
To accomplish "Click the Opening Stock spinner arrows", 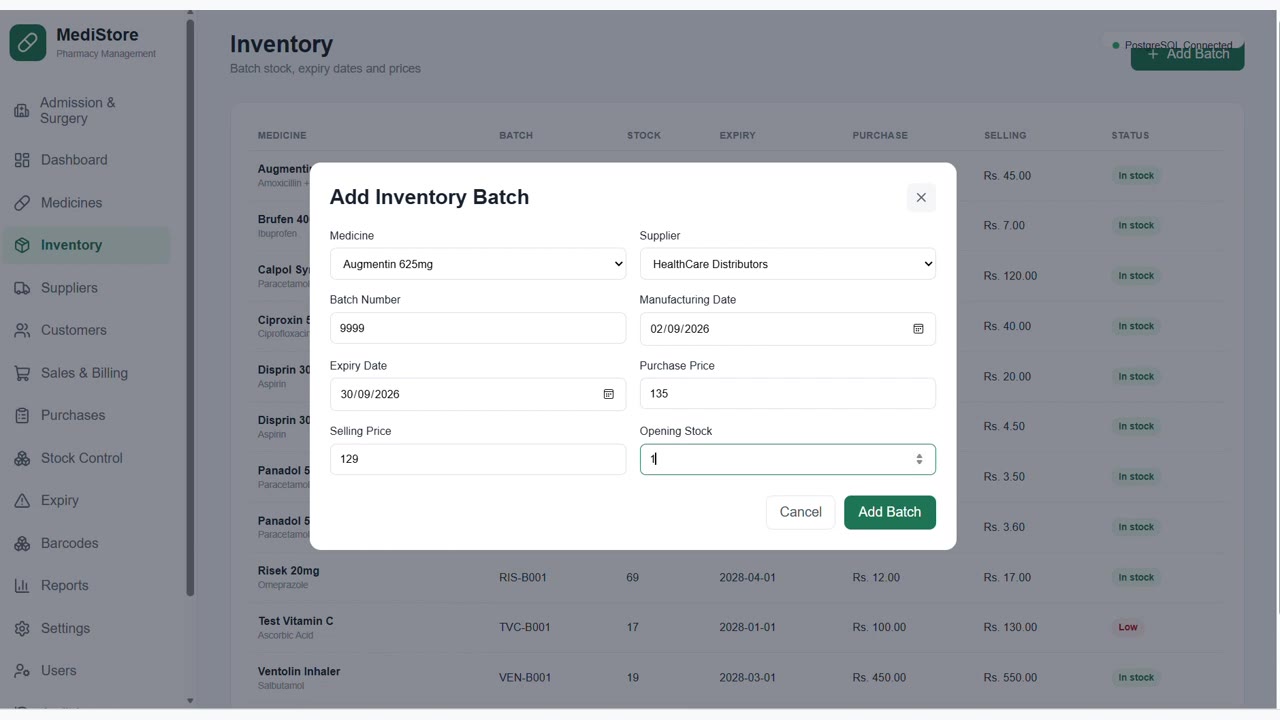I will click(919, 459).
